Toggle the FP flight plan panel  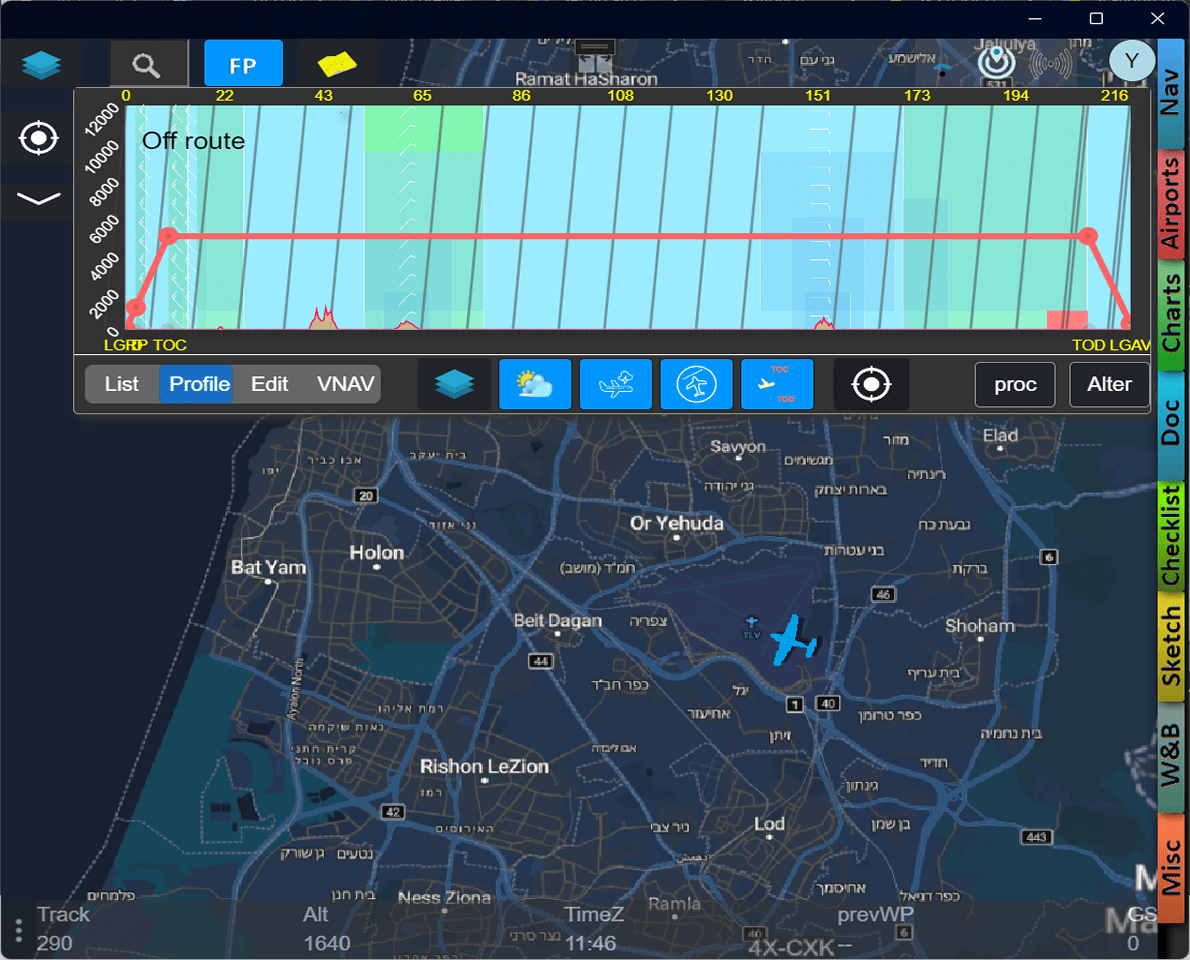[243, 66]
